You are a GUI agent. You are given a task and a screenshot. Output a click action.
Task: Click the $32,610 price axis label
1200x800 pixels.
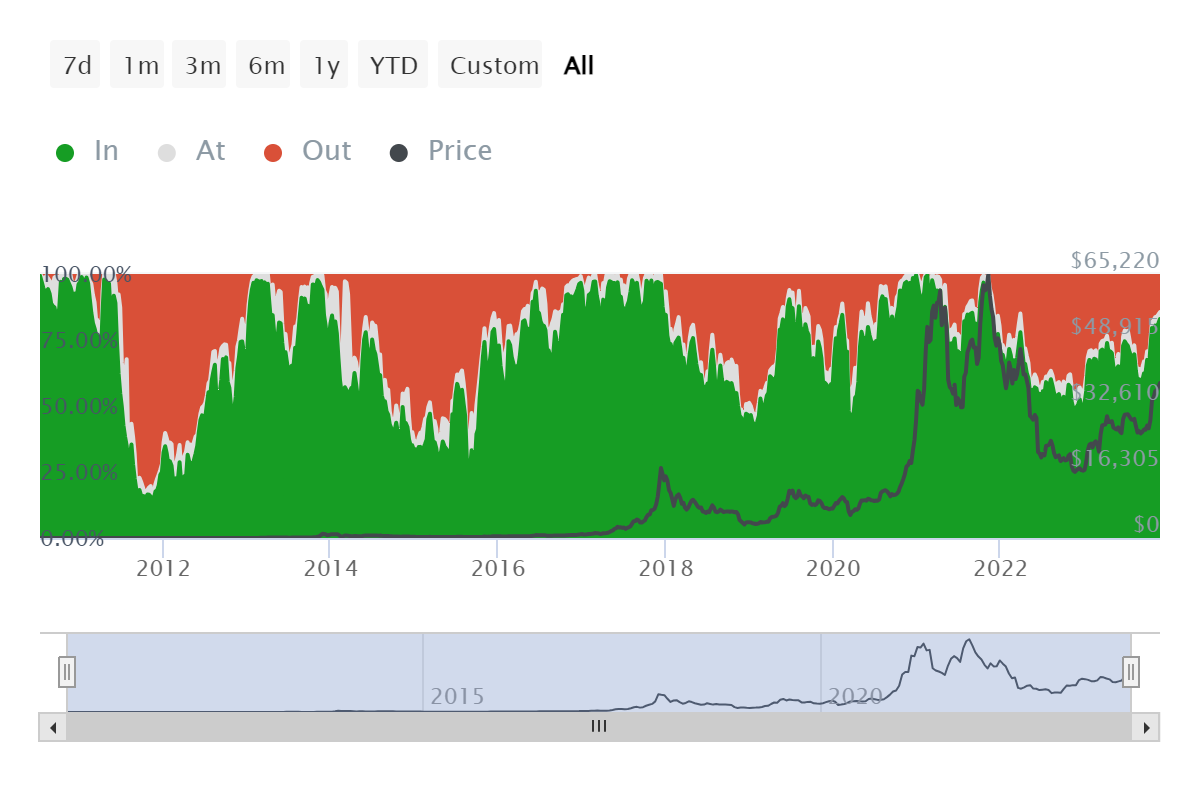coord(1115,393)
